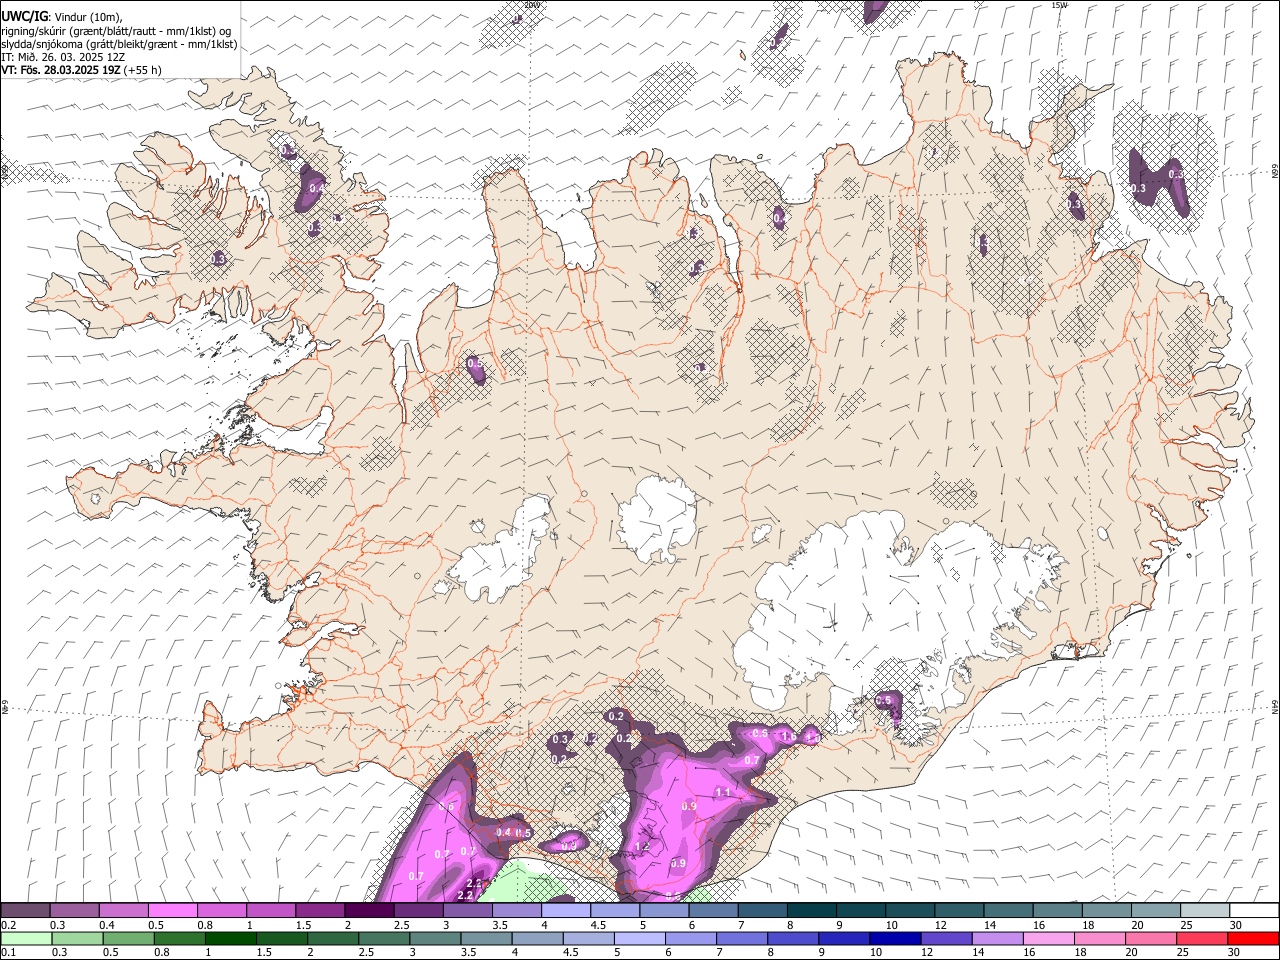This screenshot has width=1280, height=960.
Task: Pick the upper legend swatch between 0.3 and 0.4
Action: pos(74,911)
